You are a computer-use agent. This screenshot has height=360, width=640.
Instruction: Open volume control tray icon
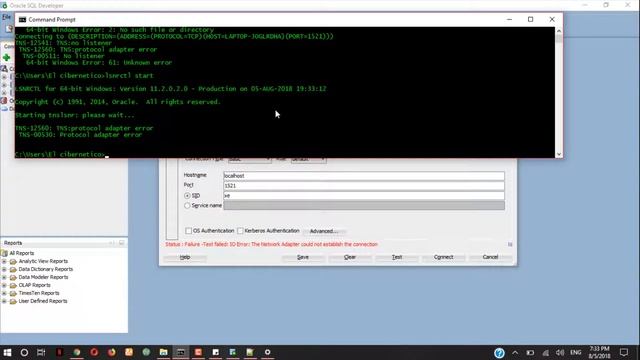pyautogui.click(x=560, y=353)
